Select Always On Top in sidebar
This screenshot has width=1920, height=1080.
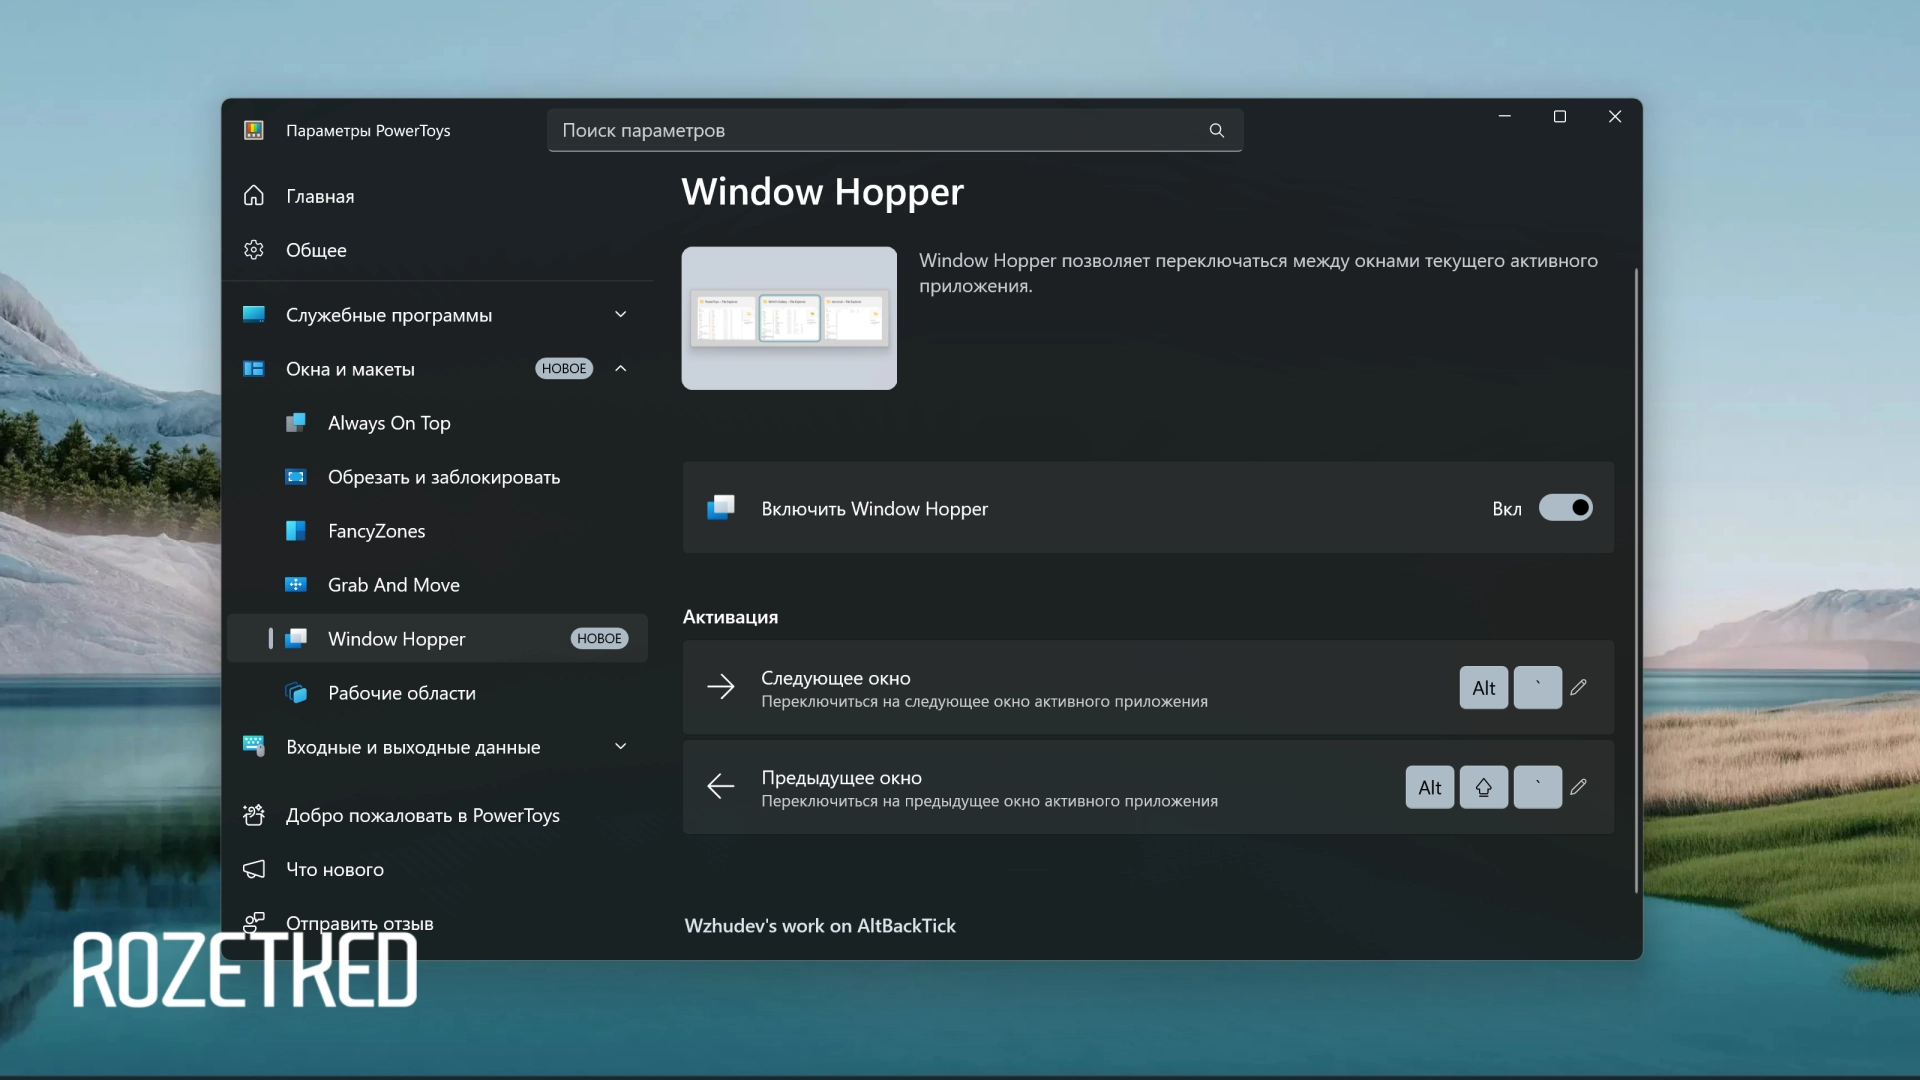point(438,423)
